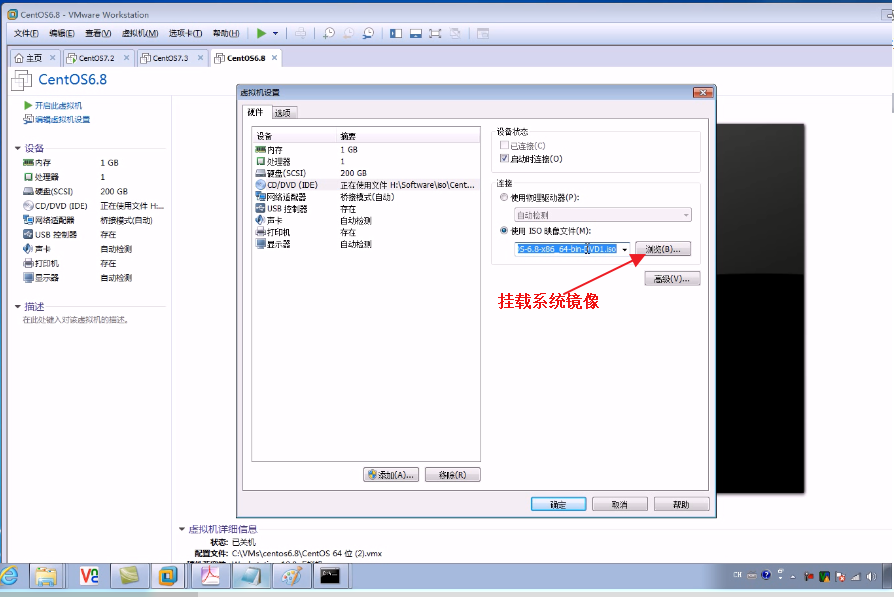Click the CD/DVD disc icon in the left device panel
The height and width of the screenshot is (597, 894).
28,205
